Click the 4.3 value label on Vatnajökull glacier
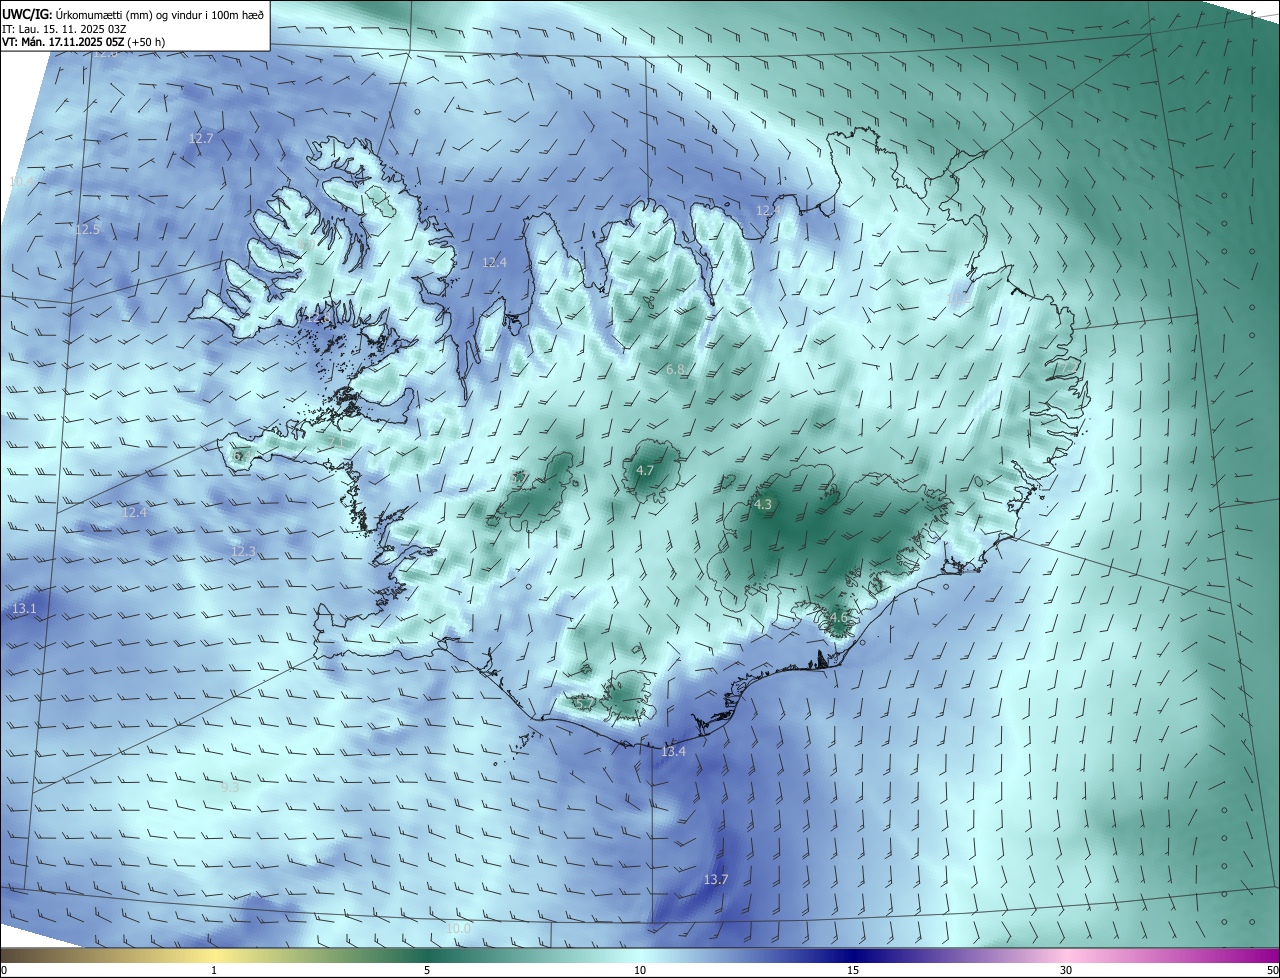 (x=763, y=504)
